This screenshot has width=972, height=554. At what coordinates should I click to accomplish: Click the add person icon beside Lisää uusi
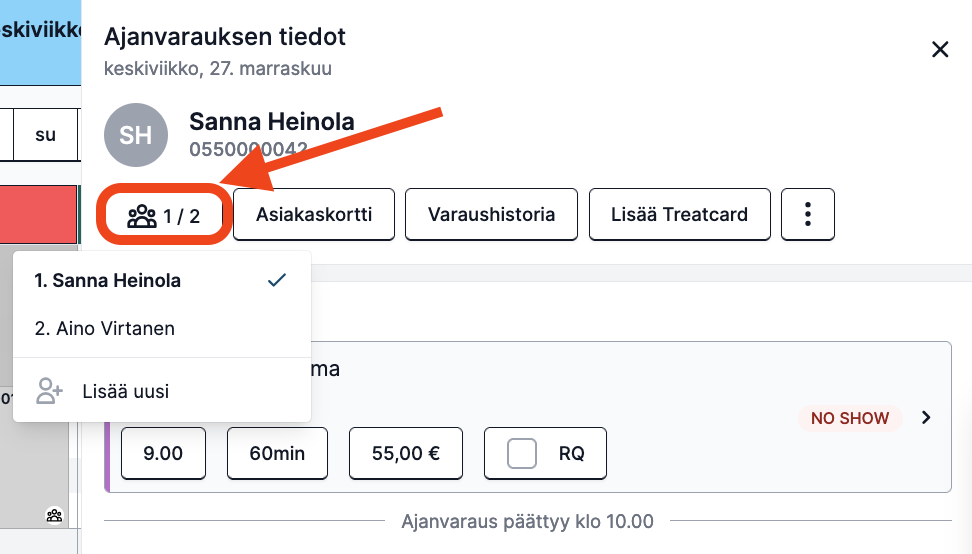point(49,391)
